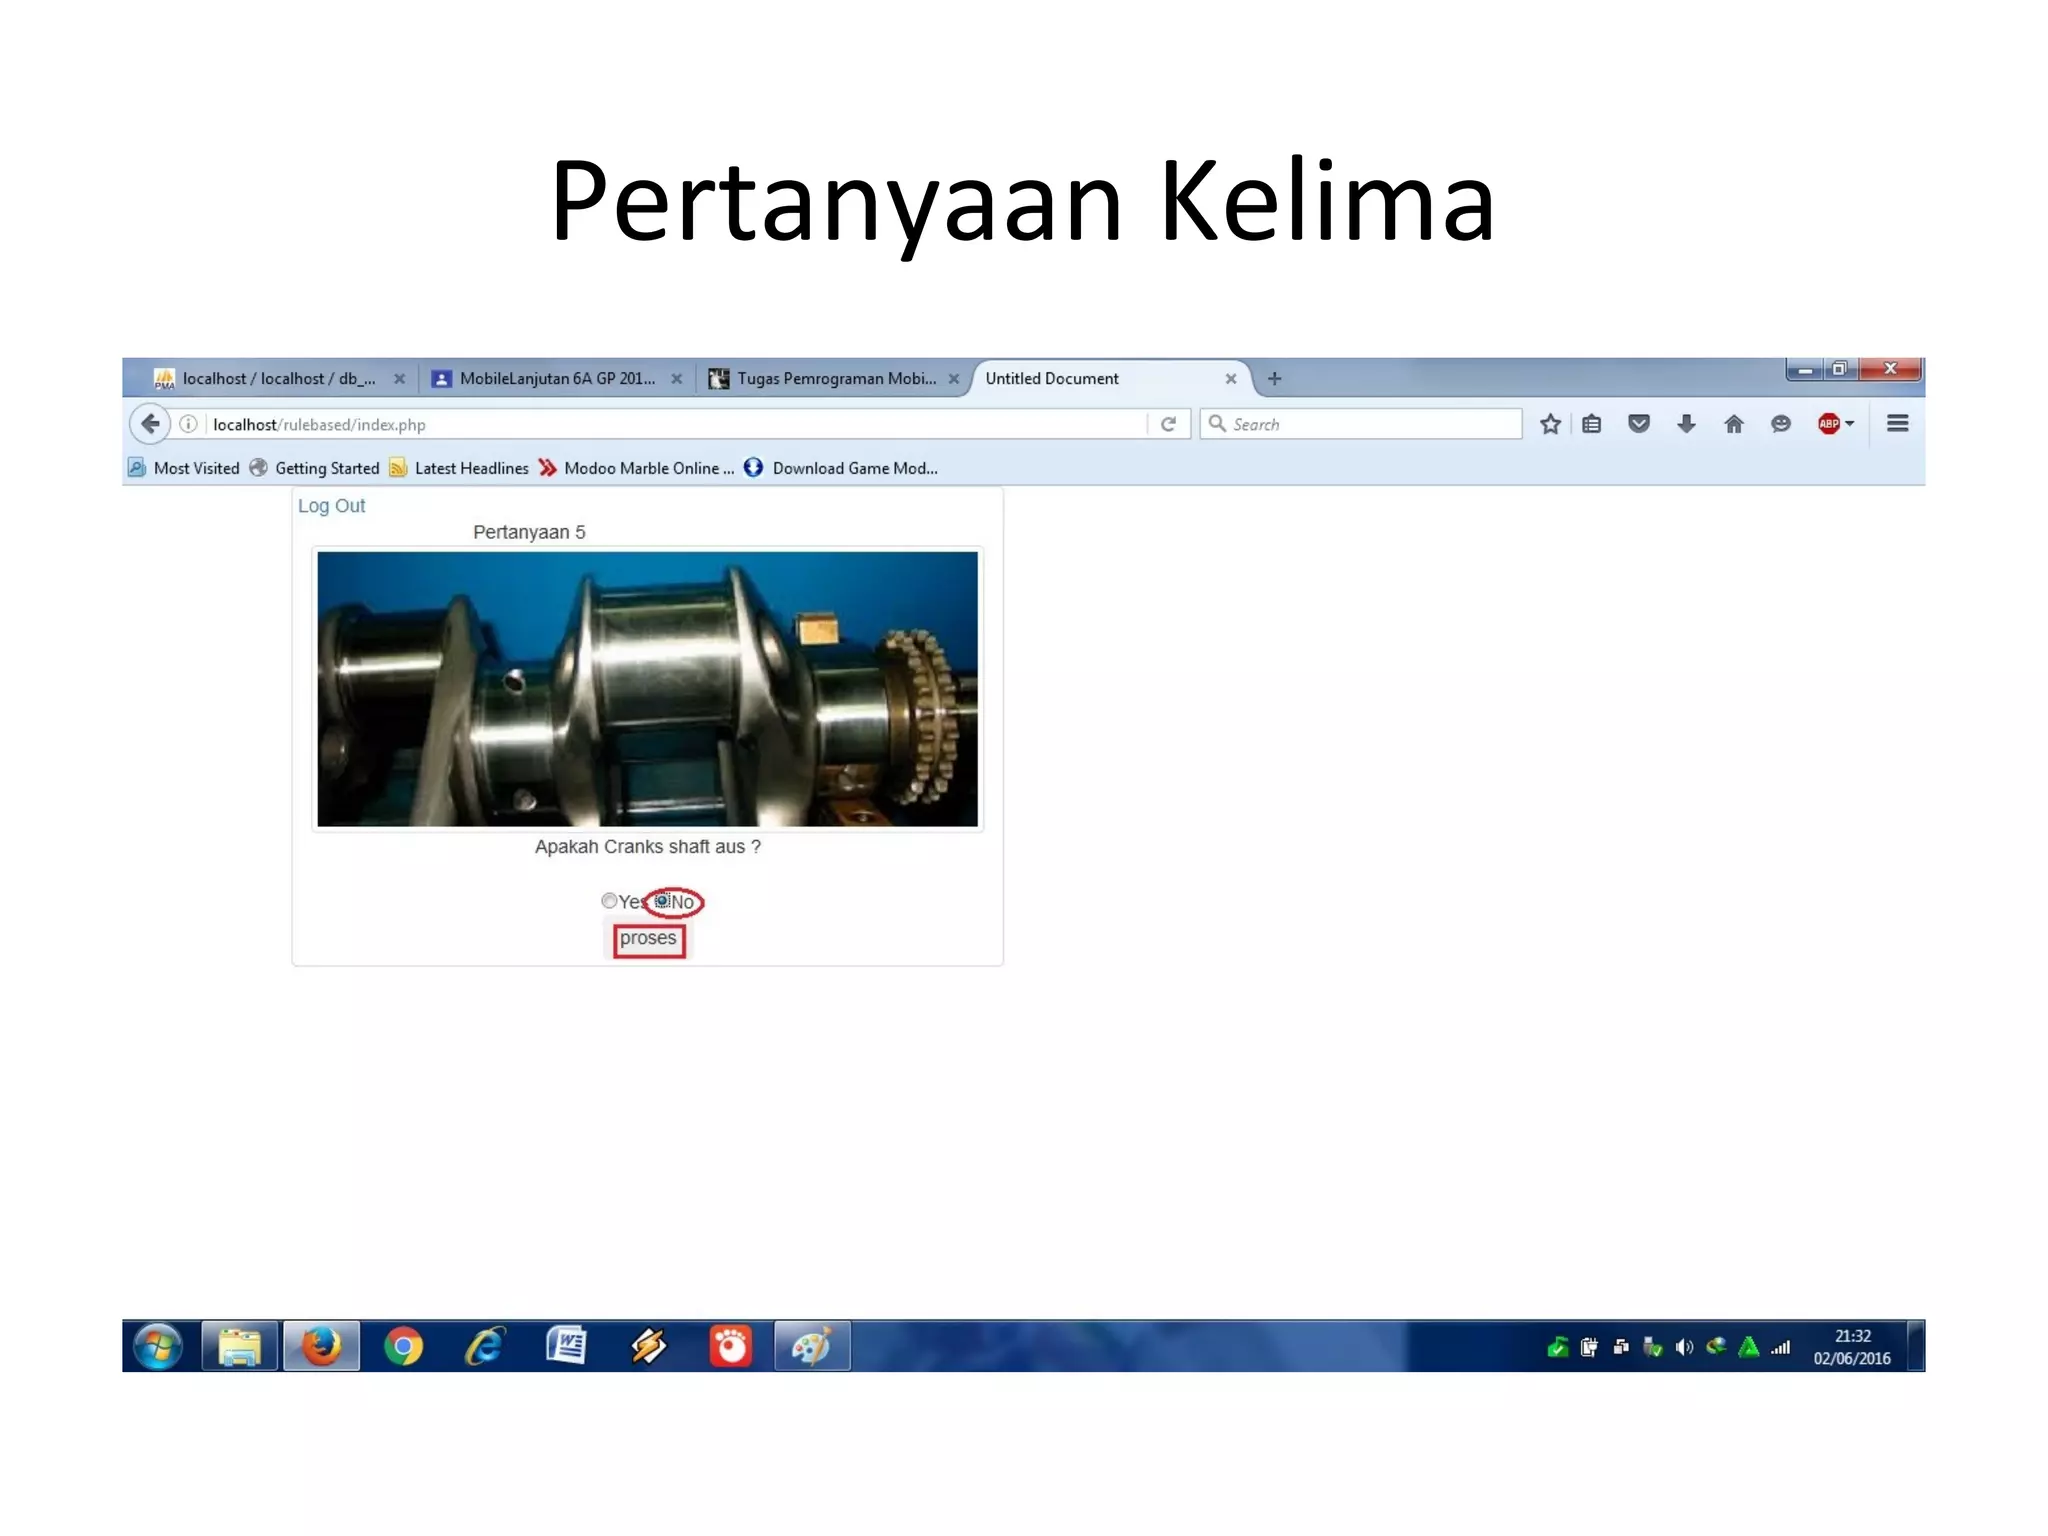Close the MobileLanjutan 6A GP tab
This screenshot has height=1536, width=2048.
pyautogui.click(x=677, y=379)
